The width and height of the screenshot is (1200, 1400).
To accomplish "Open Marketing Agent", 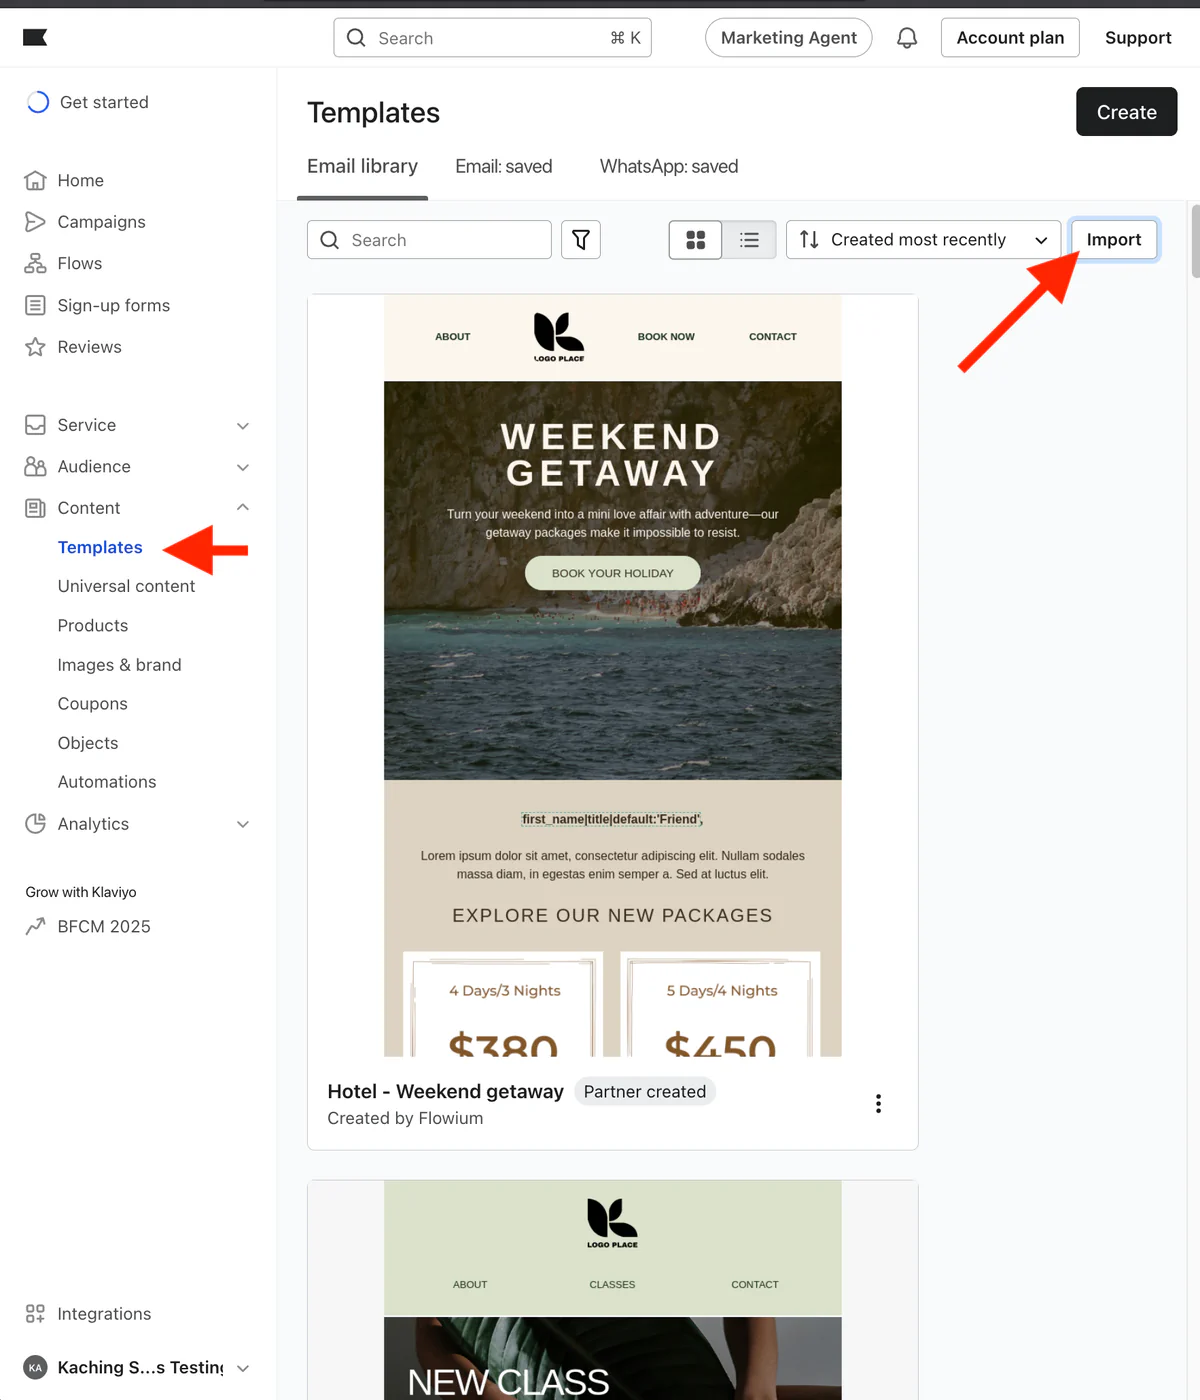I will [788, 38].
